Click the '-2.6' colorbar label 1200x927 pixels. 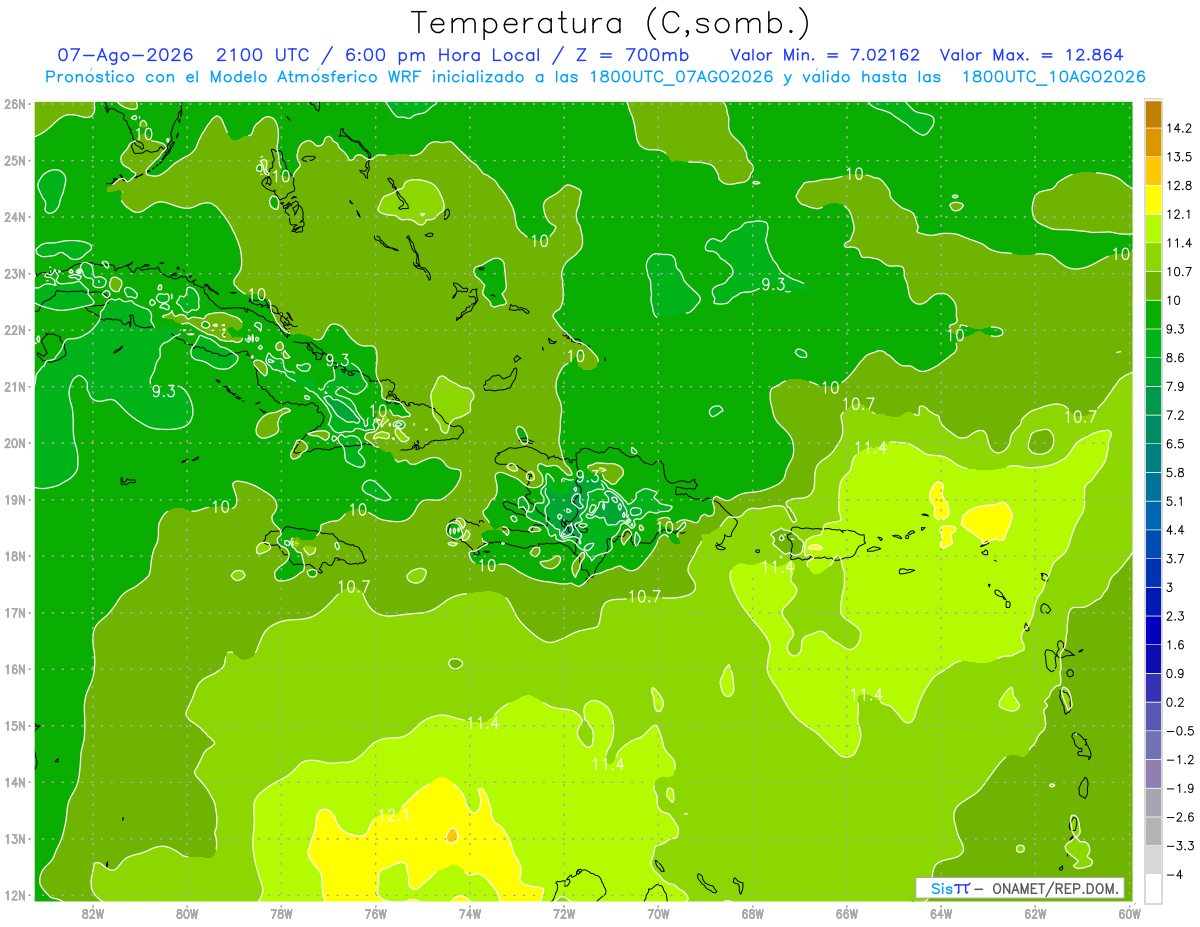(1180, 817)
